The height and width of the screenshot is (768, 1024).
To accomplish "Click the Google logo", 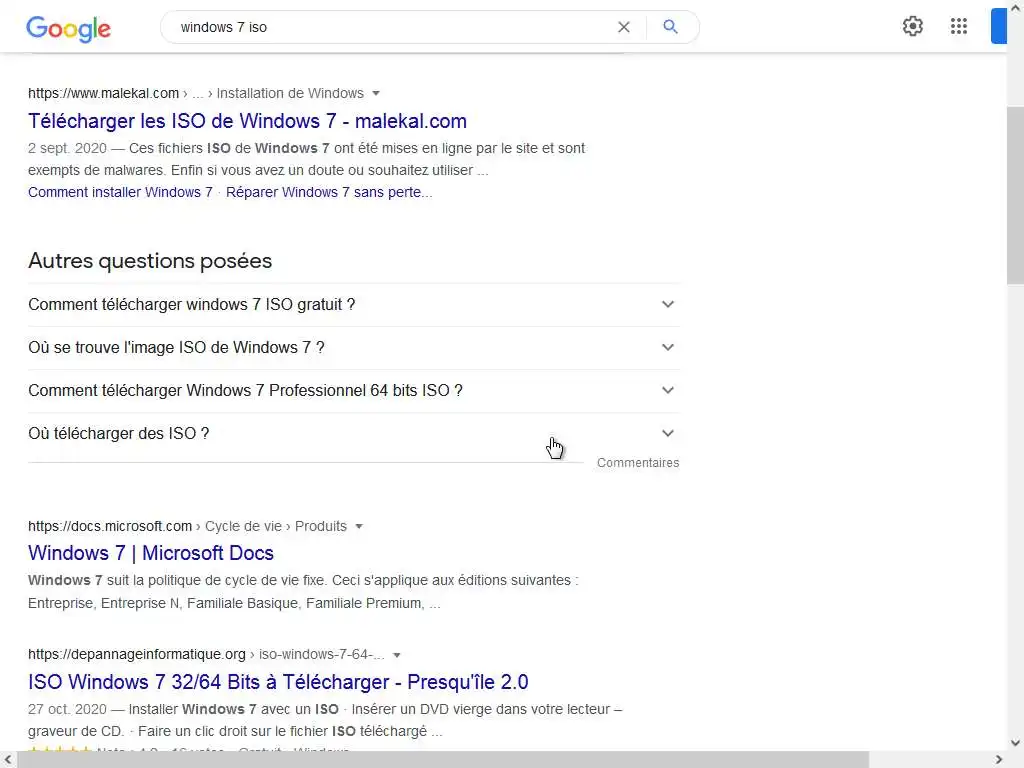I will 69,28.
